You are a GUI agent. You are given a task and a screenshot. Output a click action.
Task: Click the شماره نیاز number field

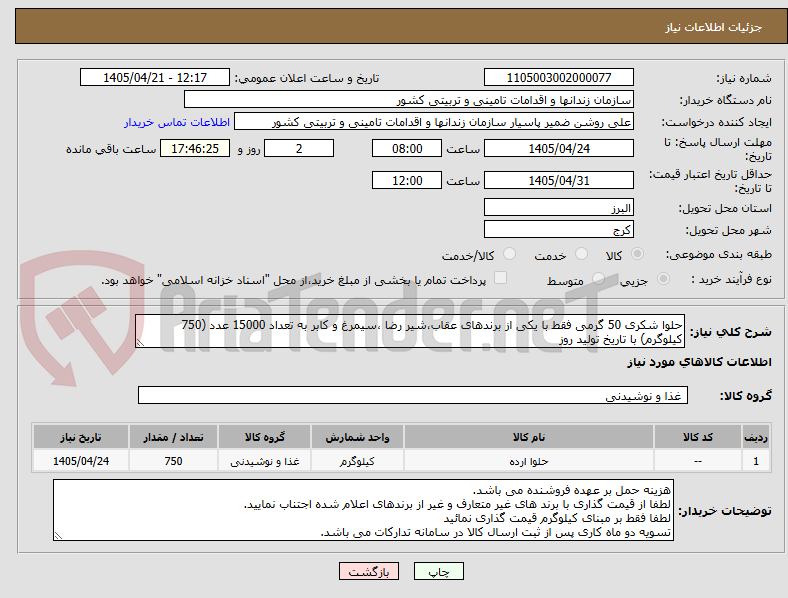point(558,77)
